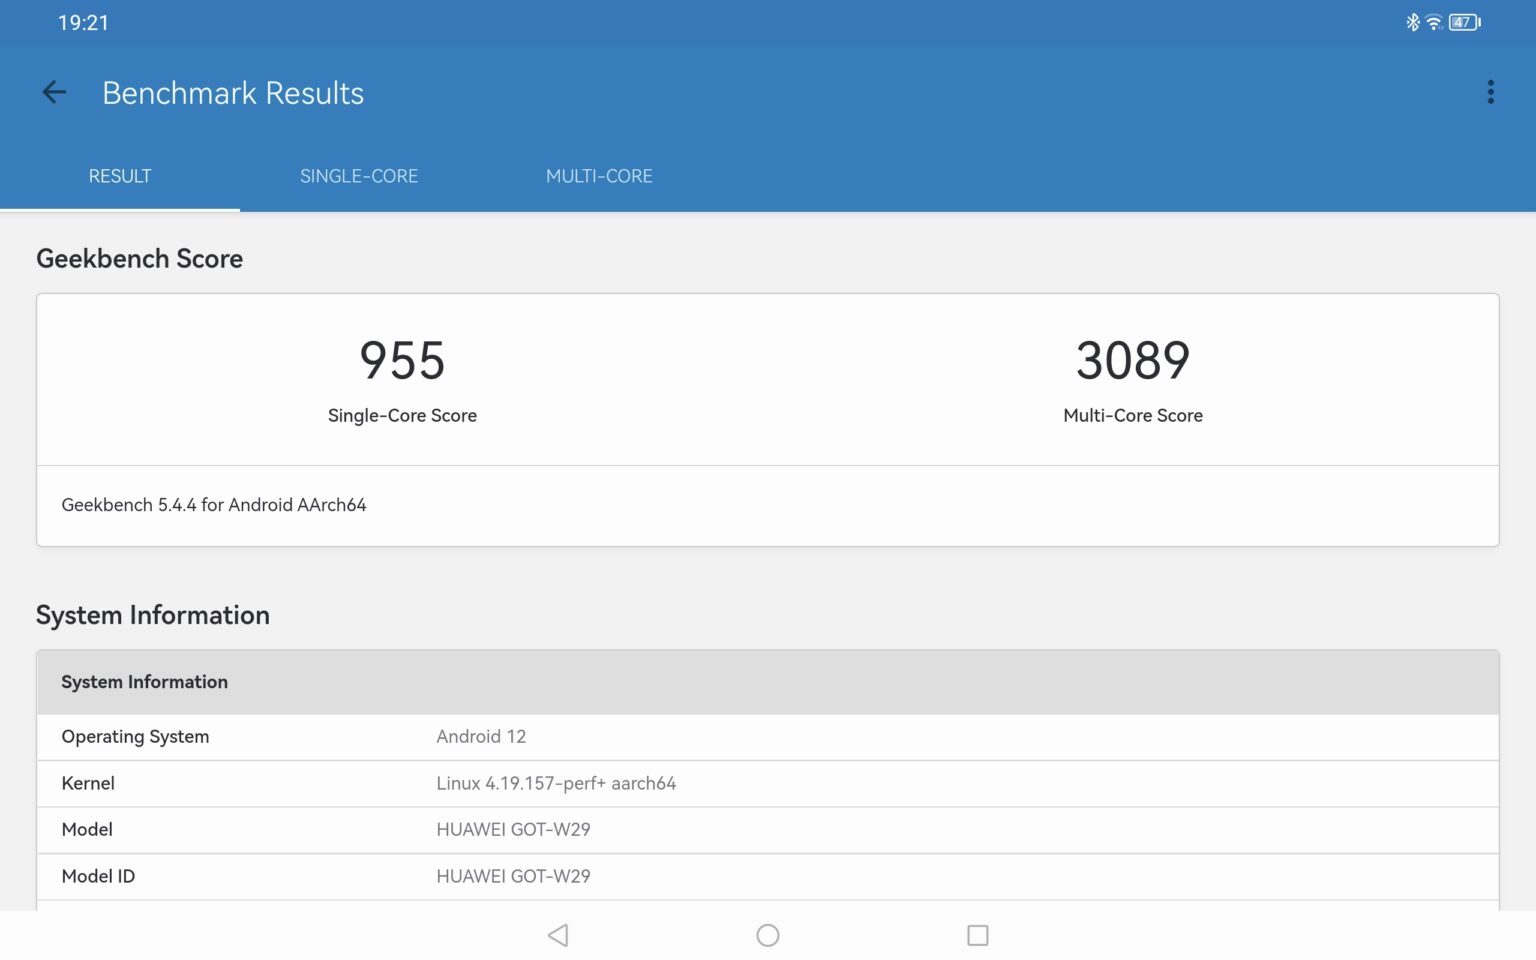The image size is (1536, 960).
Task: Tap the Android back navigation triangle
Action: click(558, 935)
